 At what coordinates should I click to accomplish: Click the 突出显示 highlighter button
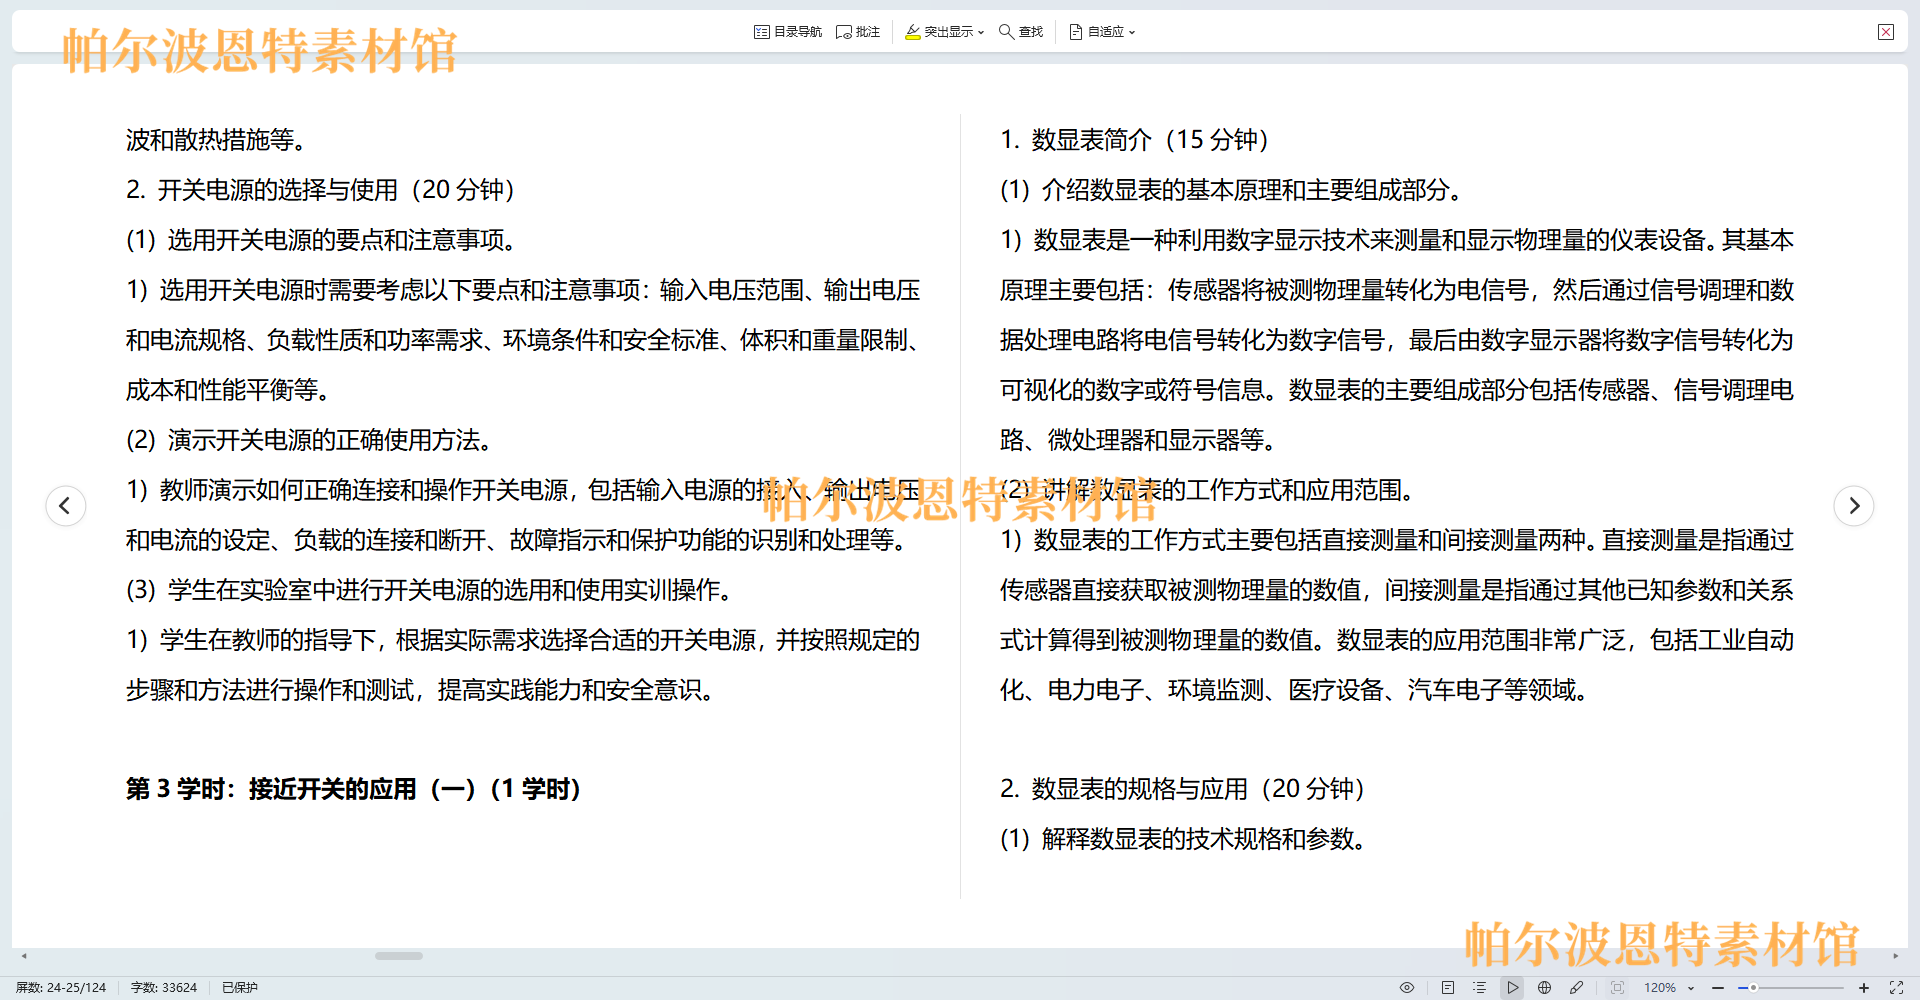pos(938,32)
